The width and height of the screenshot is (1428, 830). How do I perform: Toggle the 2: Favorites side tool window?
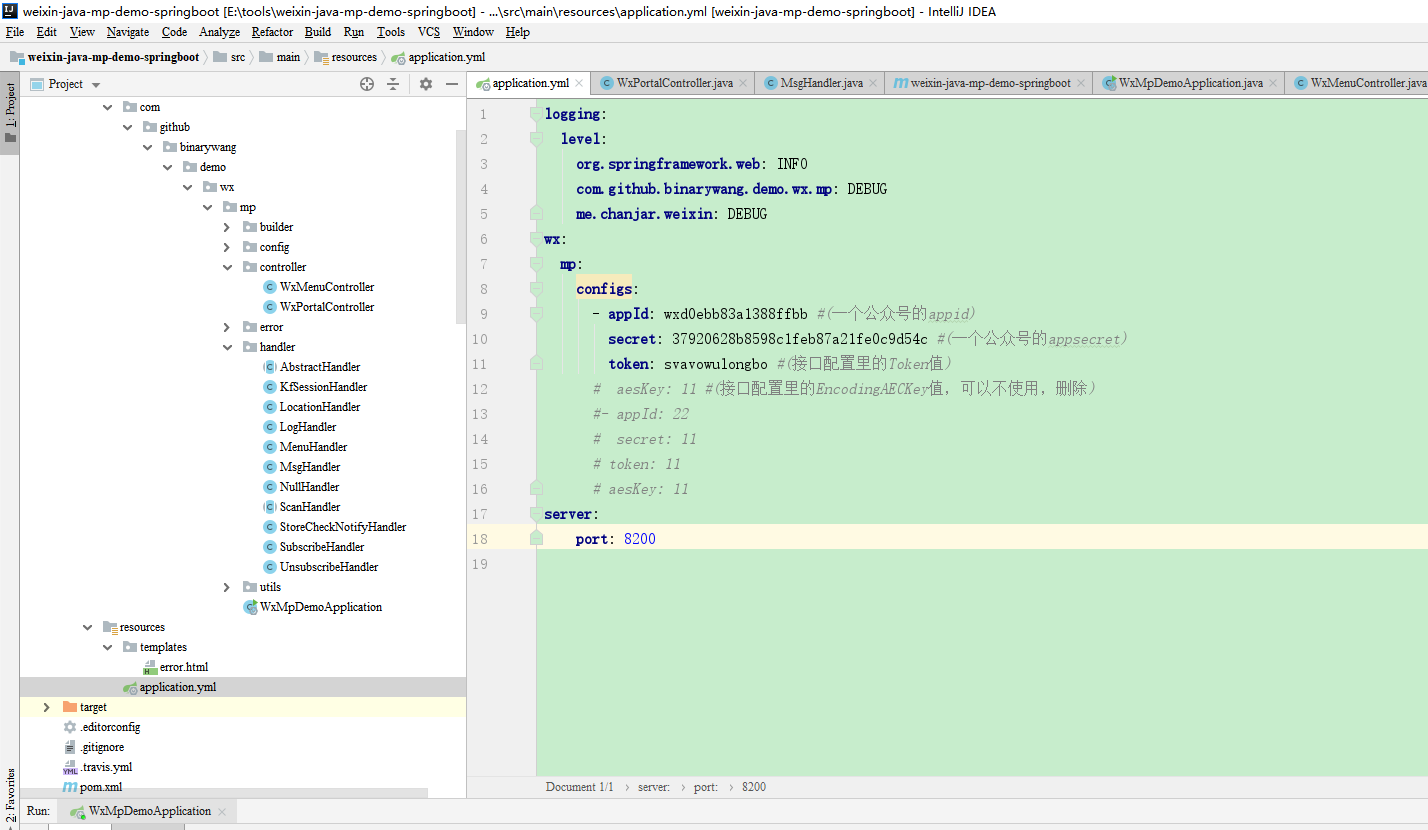(x=10, y=797)
